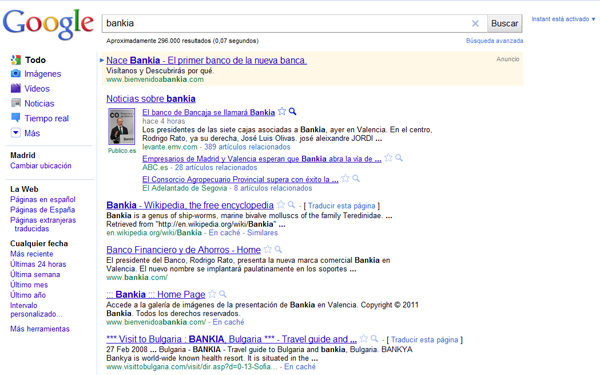Click the Buscar button
Viewport: 600px width, 375px height.
[x=504, y=23]
